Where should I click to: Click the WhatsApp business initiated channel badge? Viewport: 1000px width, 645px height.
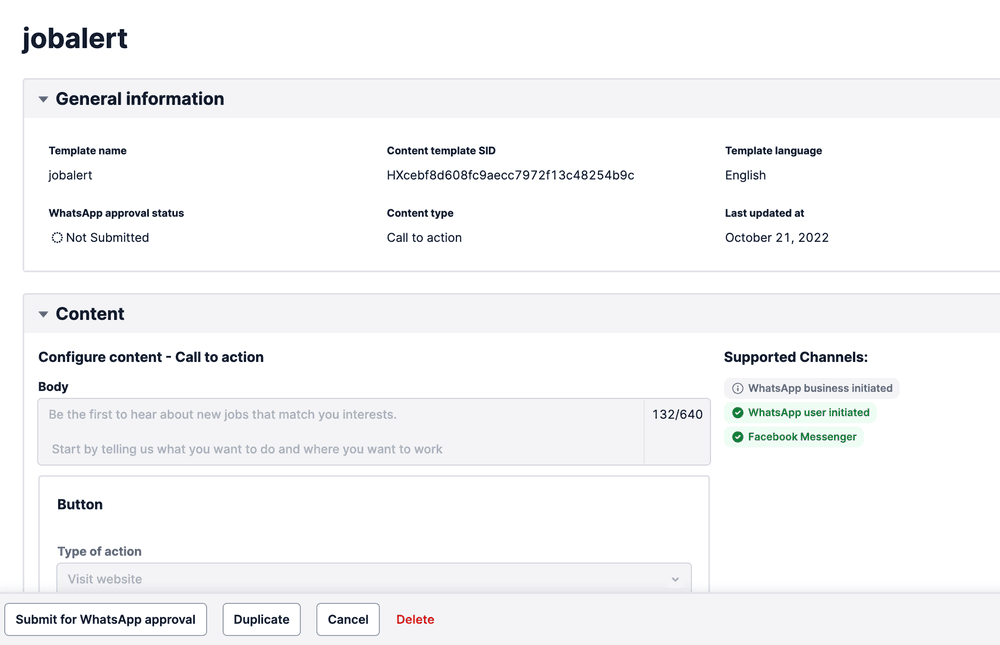[811, 388]
